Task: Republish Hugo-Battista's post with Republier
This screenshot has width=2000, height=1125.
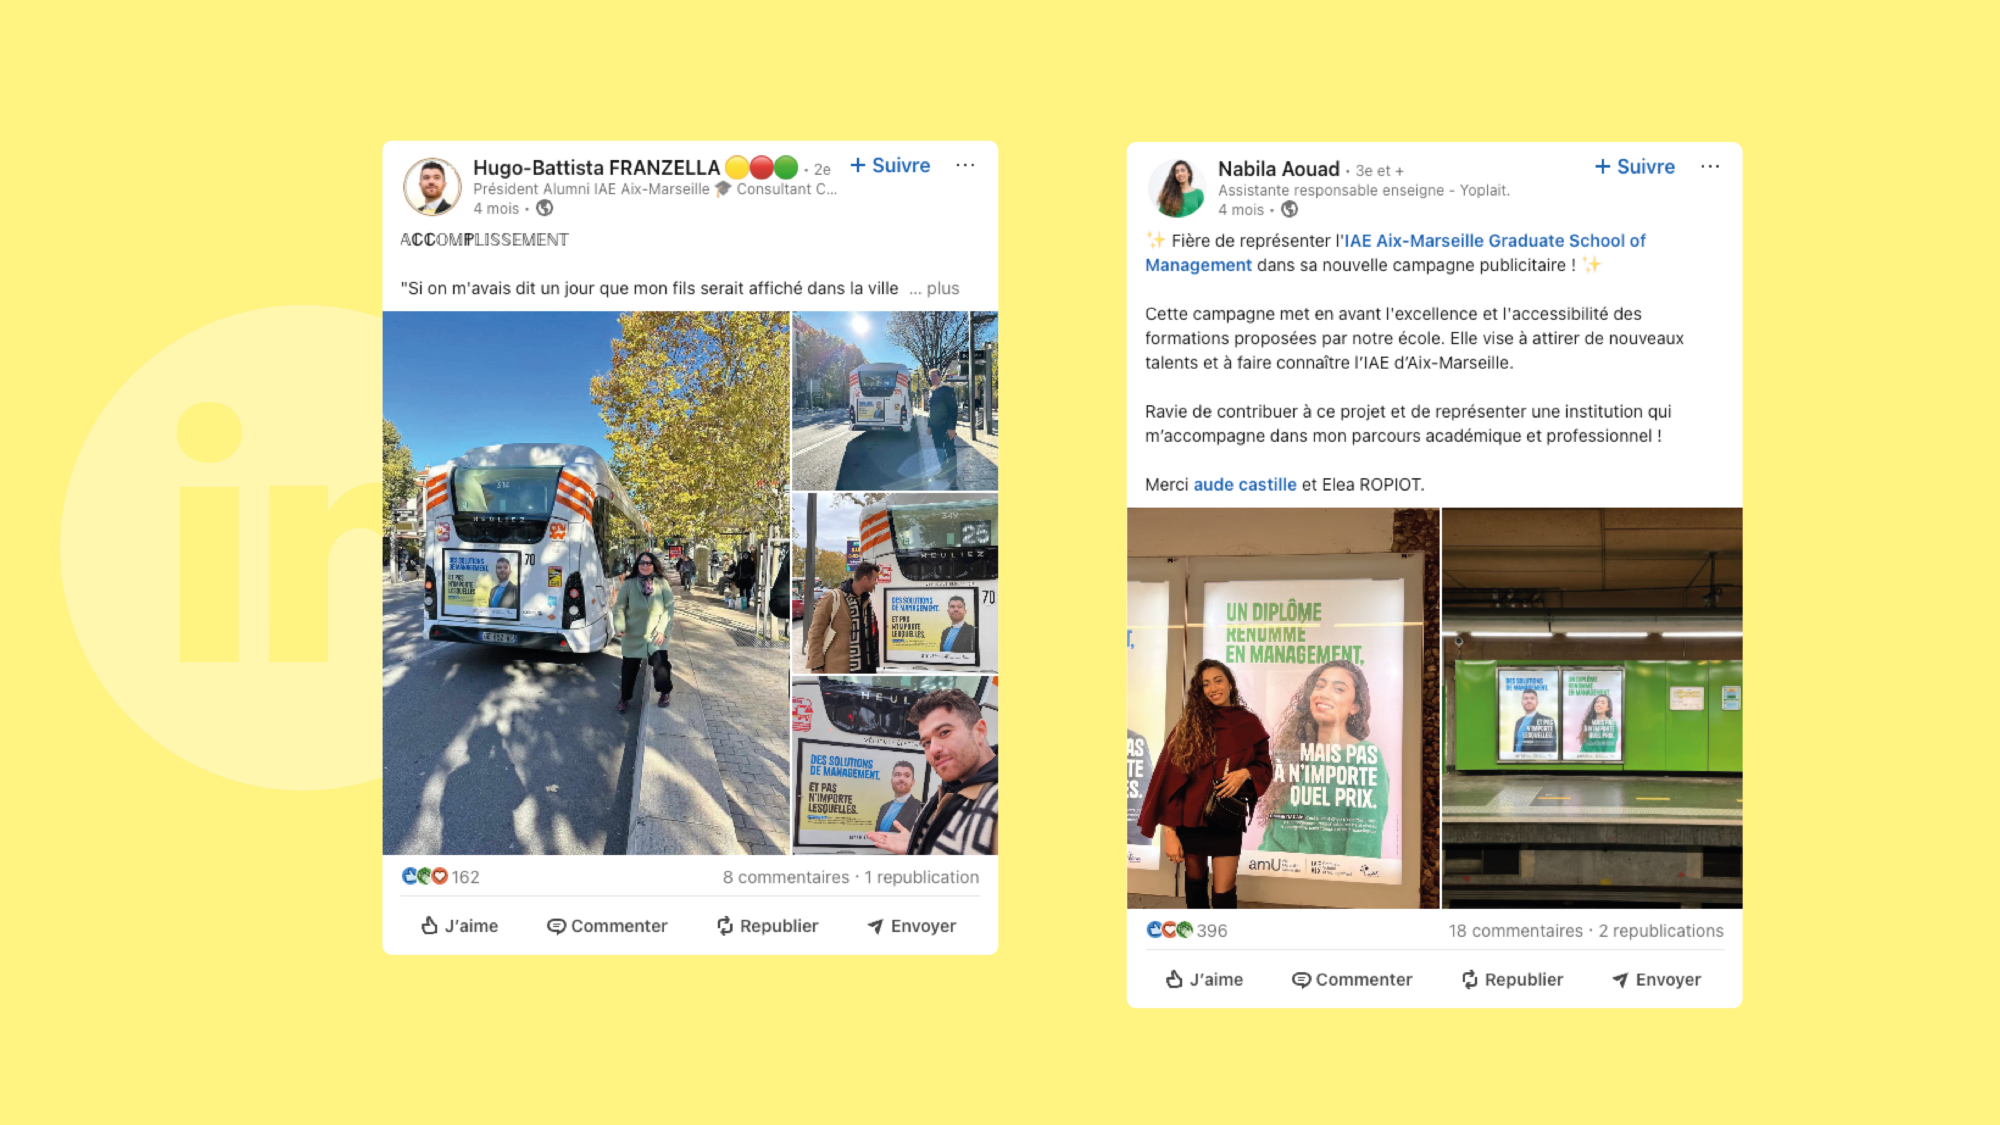Action: pos(767,926)
